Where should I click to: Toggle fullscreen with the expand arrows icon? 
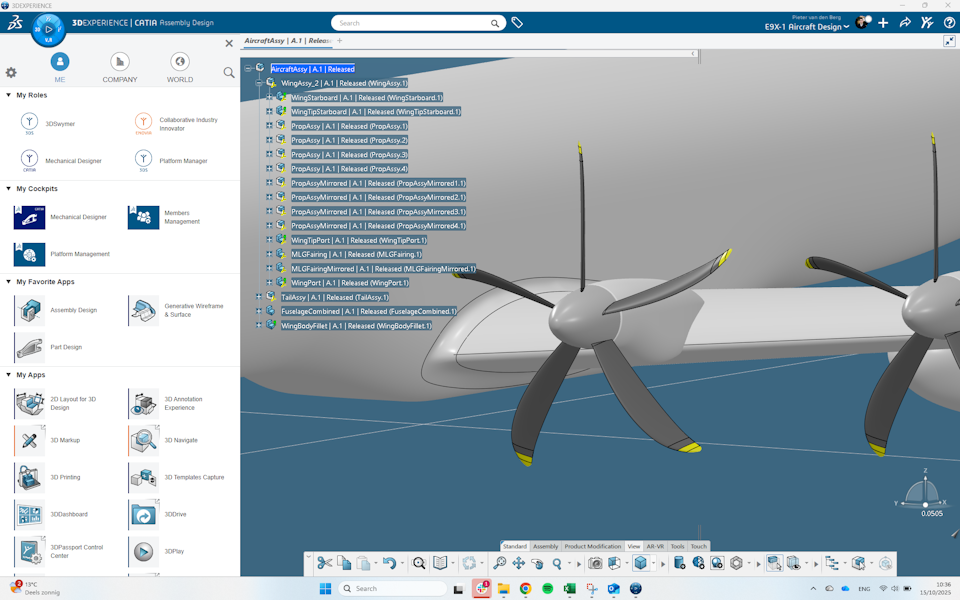[949, 42]
